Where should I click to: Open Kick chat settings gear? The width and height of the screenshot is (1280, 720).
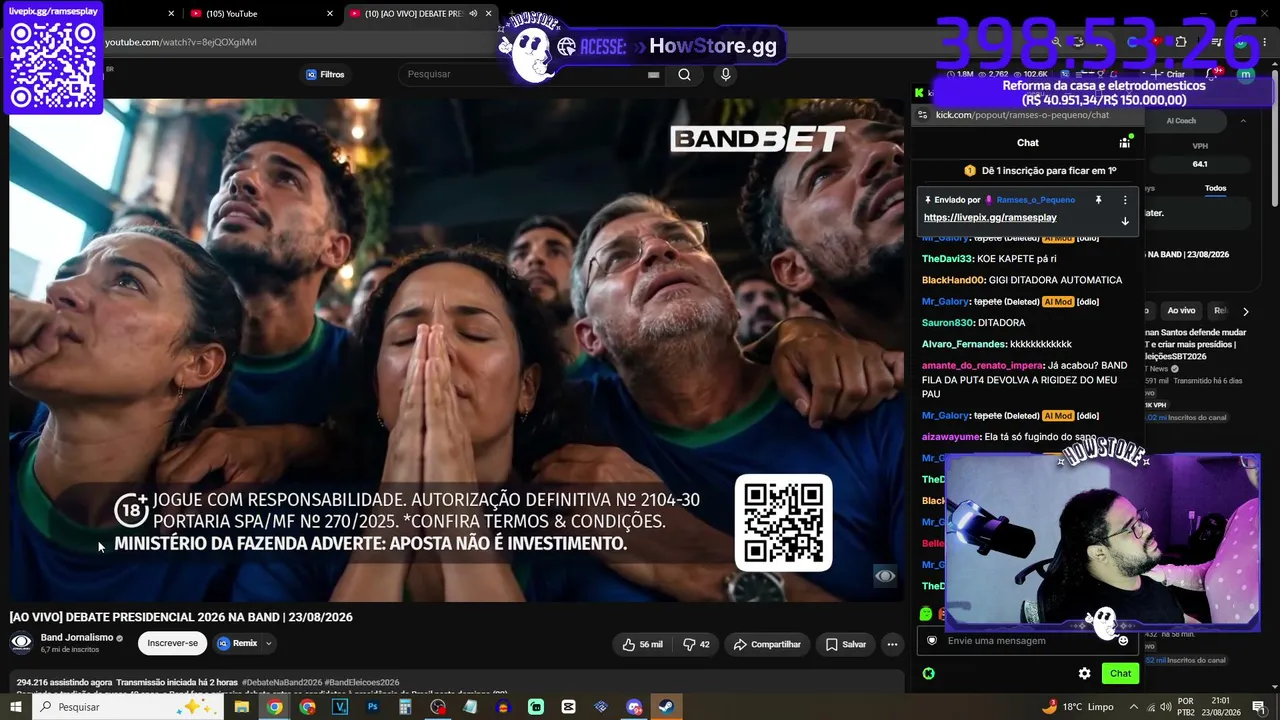1085,673
